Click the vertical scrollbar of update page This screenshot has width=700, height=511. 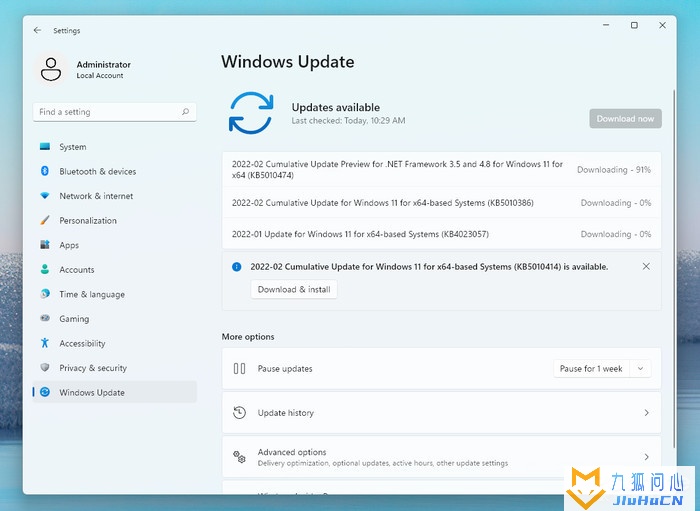pos(674,269)
